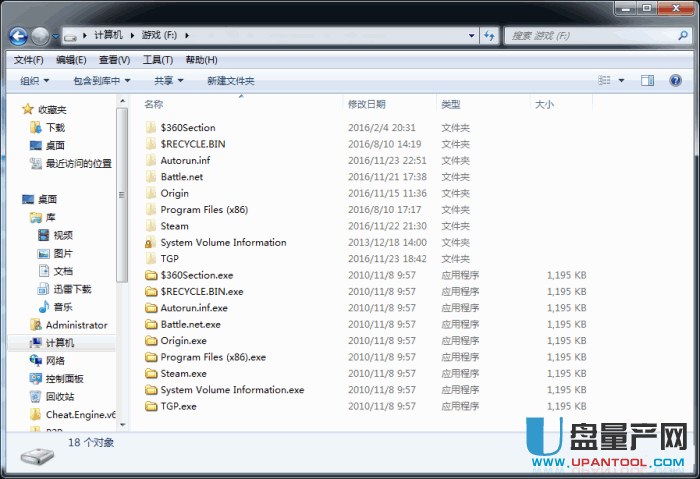Open the 视频 library
The height and width of the screenshot is (479, 700).
click(x=55, y=235)
